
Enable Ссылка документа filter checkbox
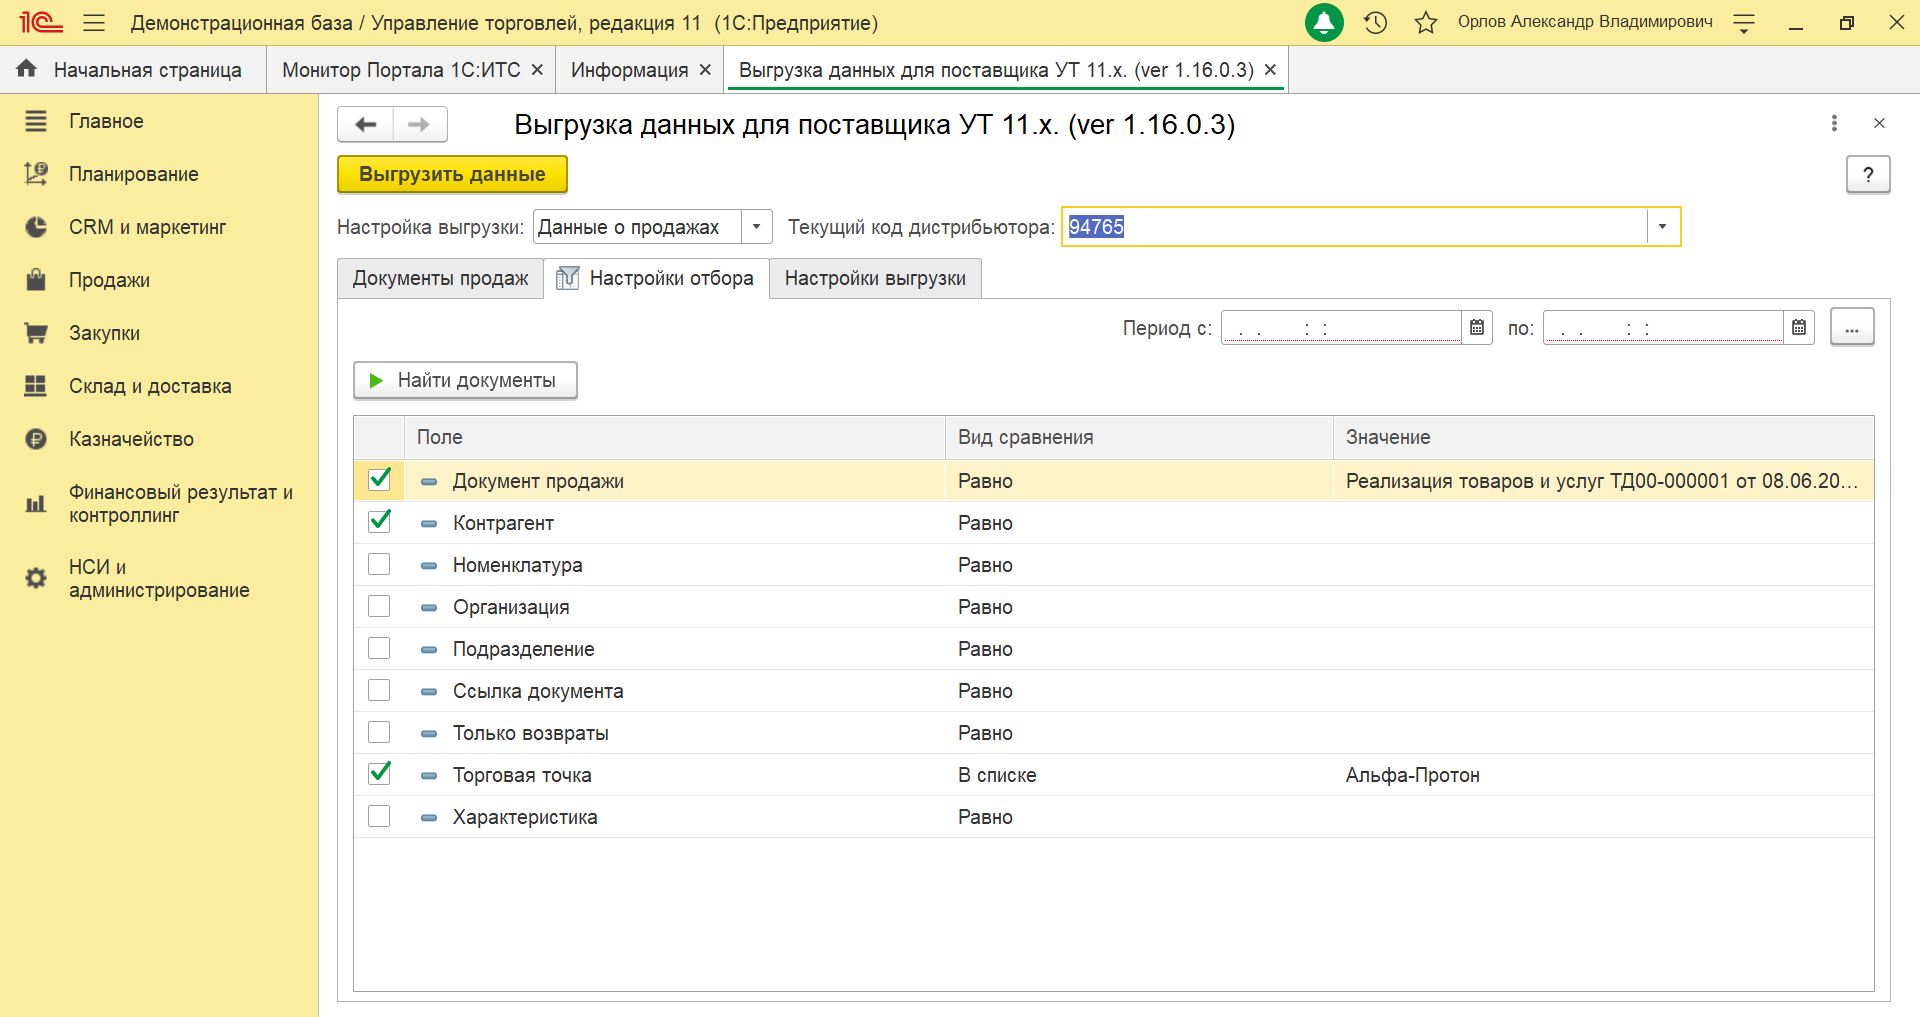point(379,690)
